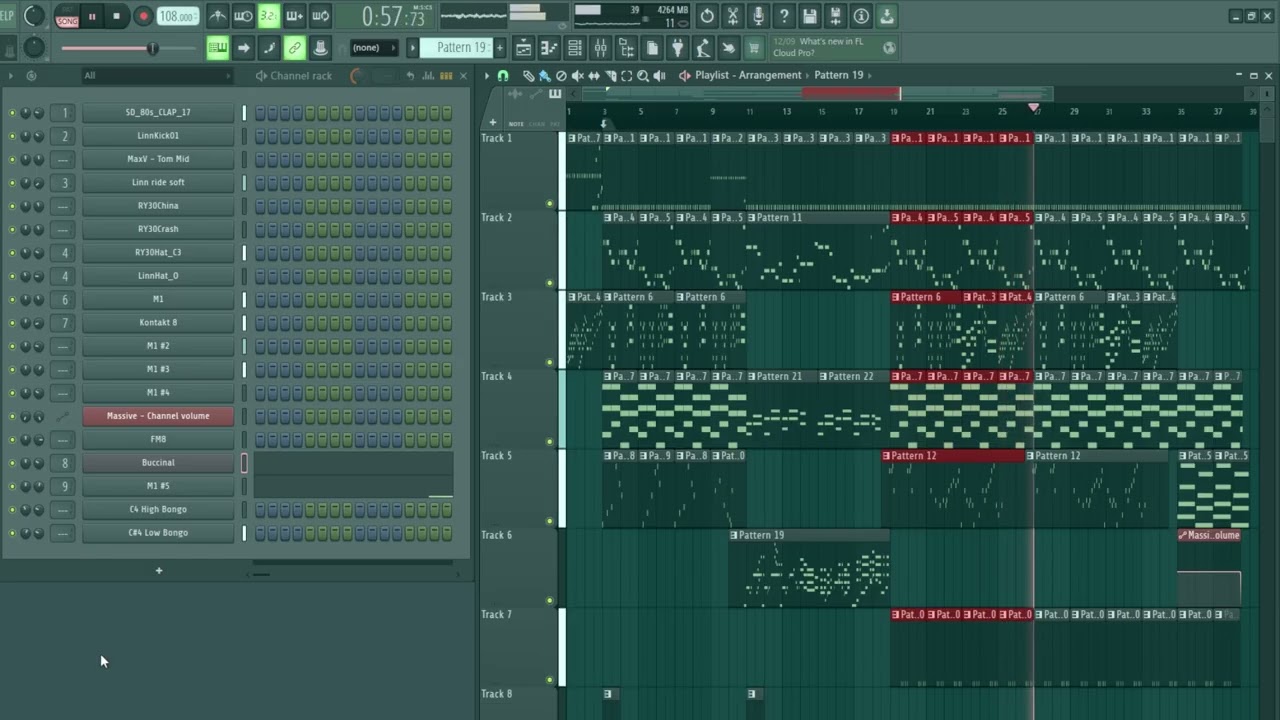Click the microphone one-click recording icon
1280x720 pixels.
(759, 16)
